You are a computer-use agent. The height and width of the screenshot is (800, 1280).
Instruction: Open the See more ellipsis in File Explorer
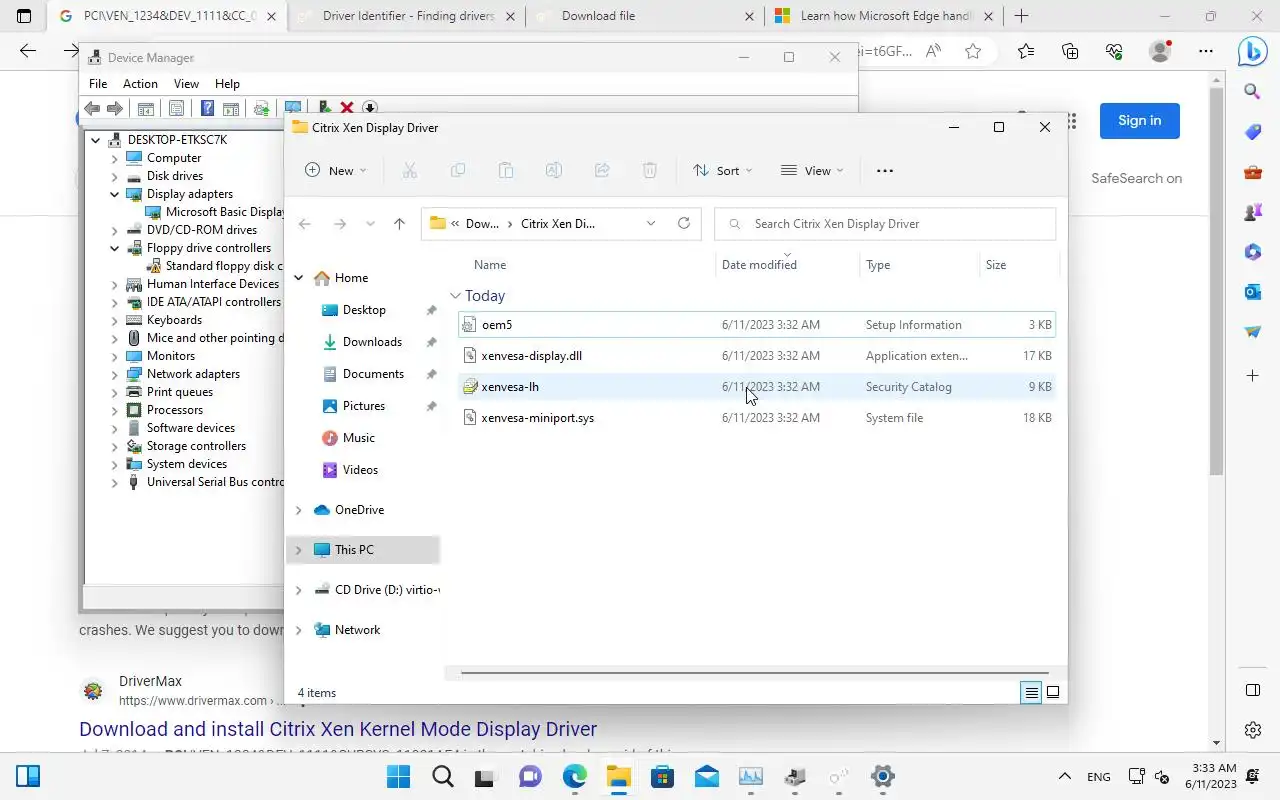pyautogui.click(x=884, y=171)
